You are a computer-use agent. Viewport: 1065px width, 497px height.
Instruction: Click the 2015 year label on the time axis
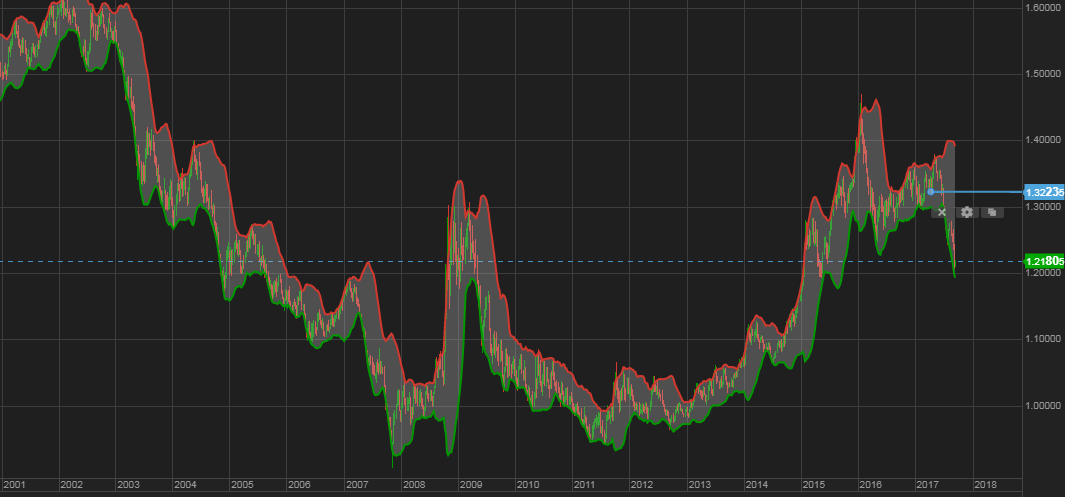pyautogui.click(x=813, y=485)
